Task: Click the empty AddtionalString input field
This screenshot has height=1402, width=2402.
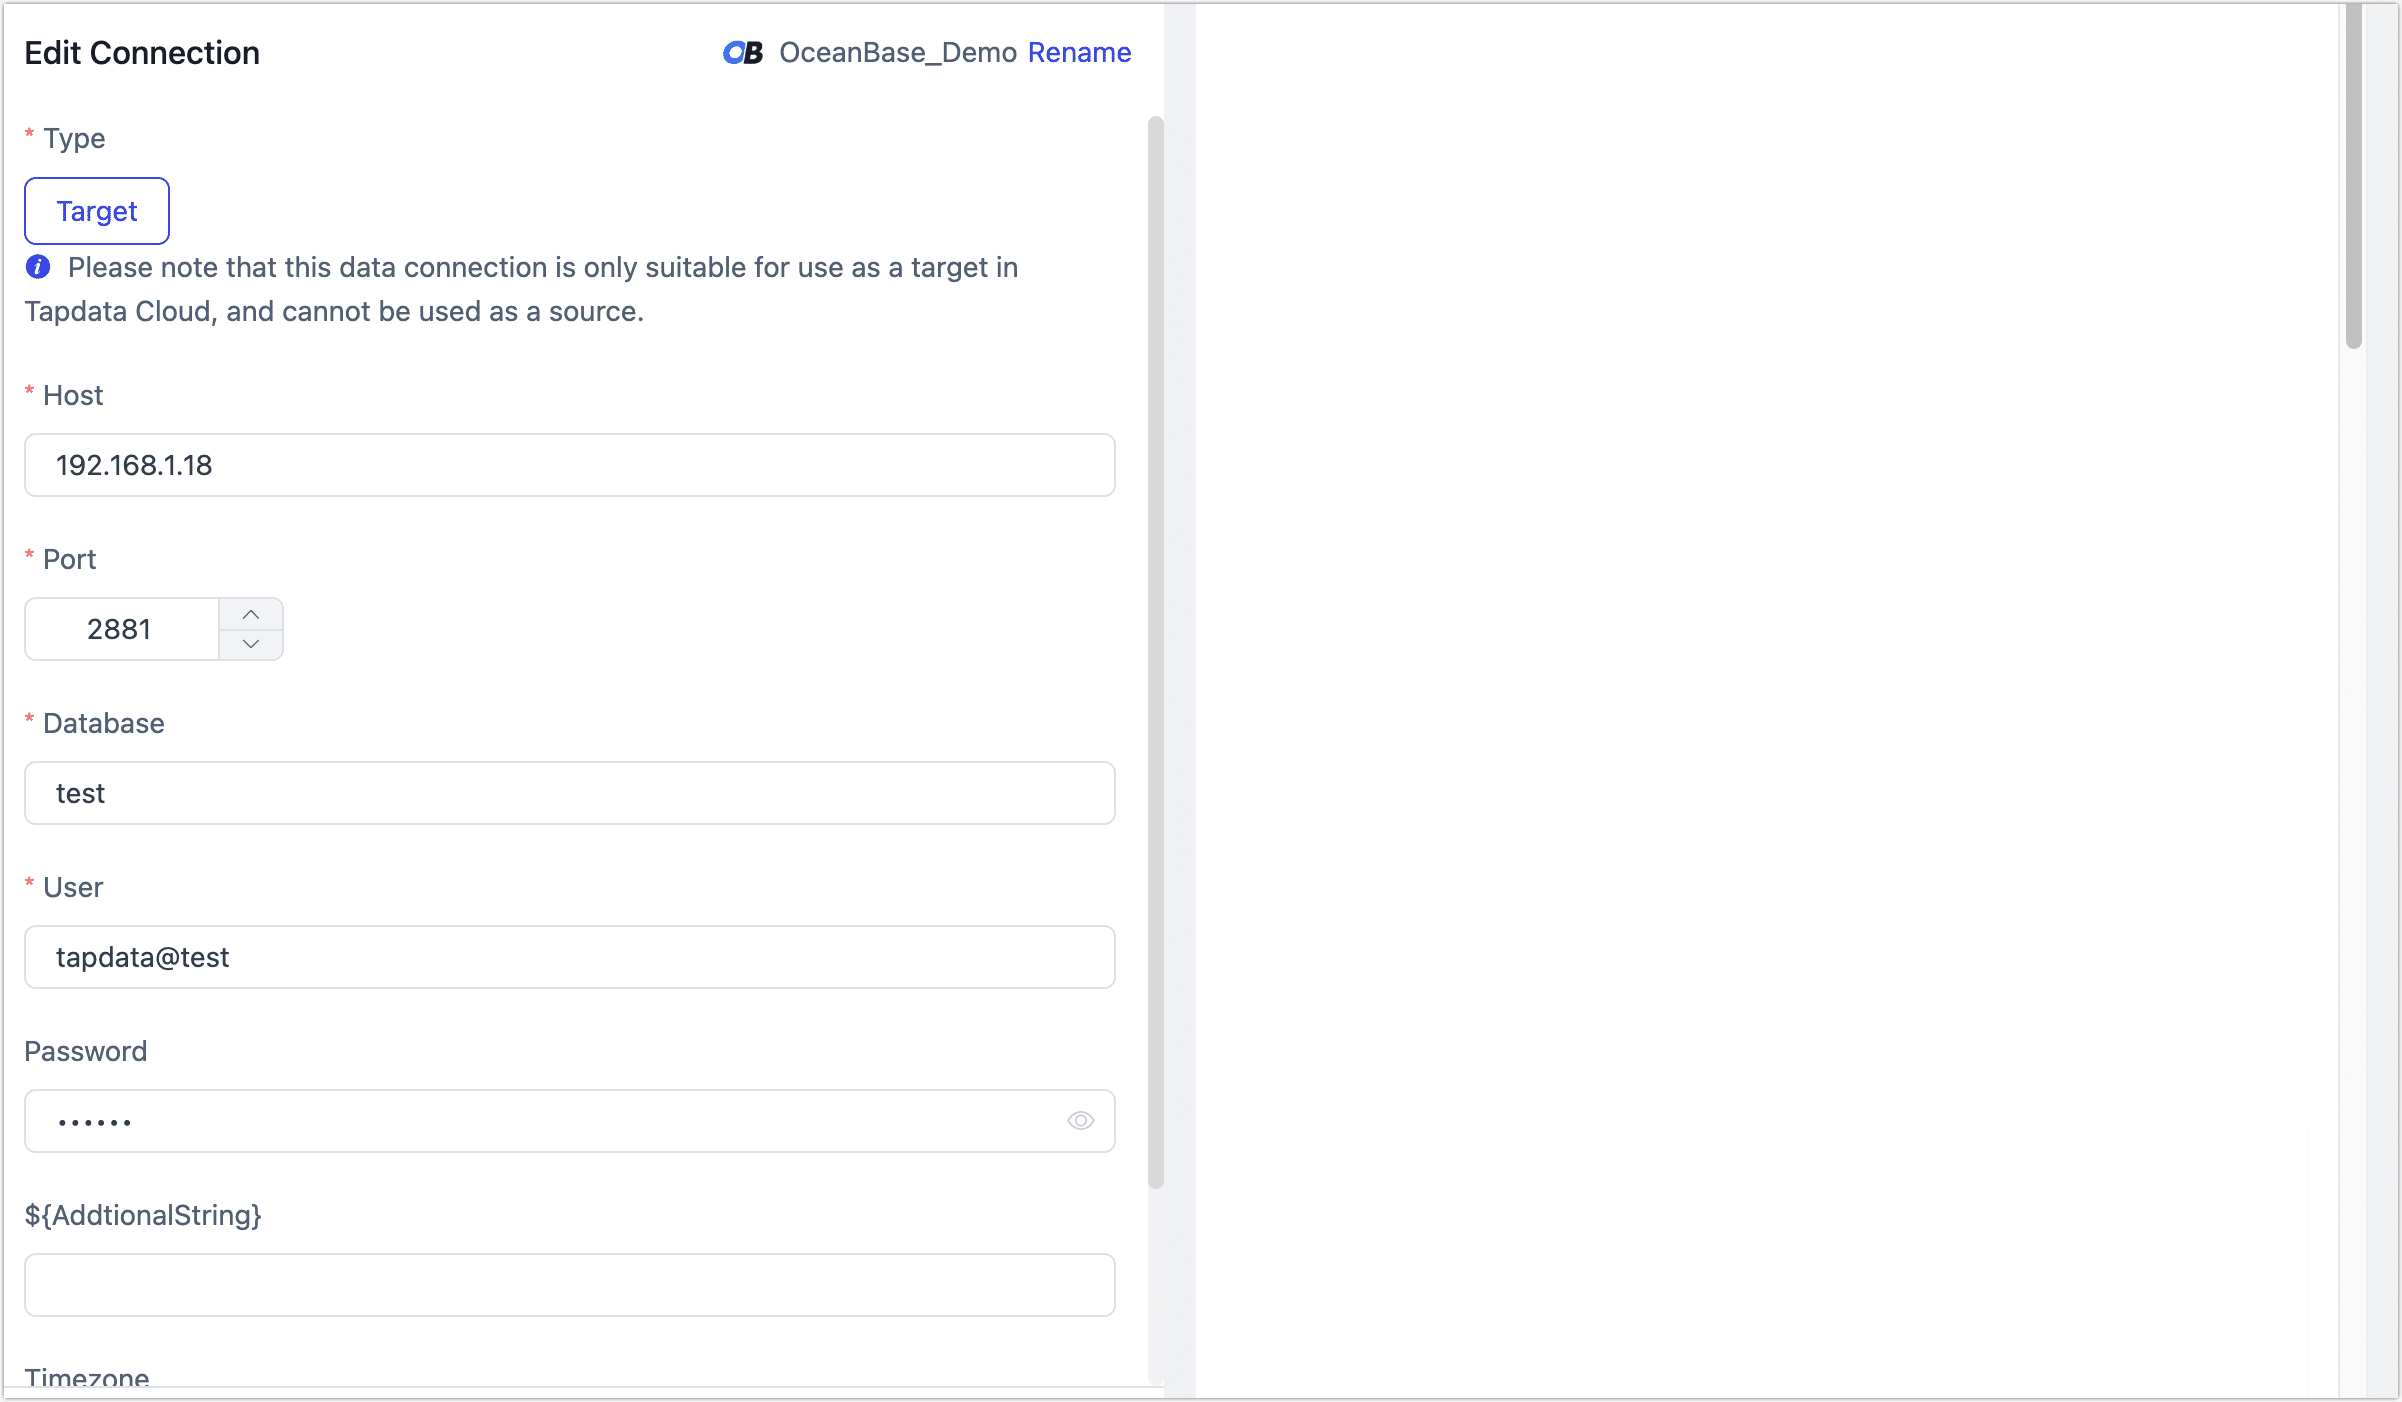Action: pyautogui.click(x=570, y=1285)
